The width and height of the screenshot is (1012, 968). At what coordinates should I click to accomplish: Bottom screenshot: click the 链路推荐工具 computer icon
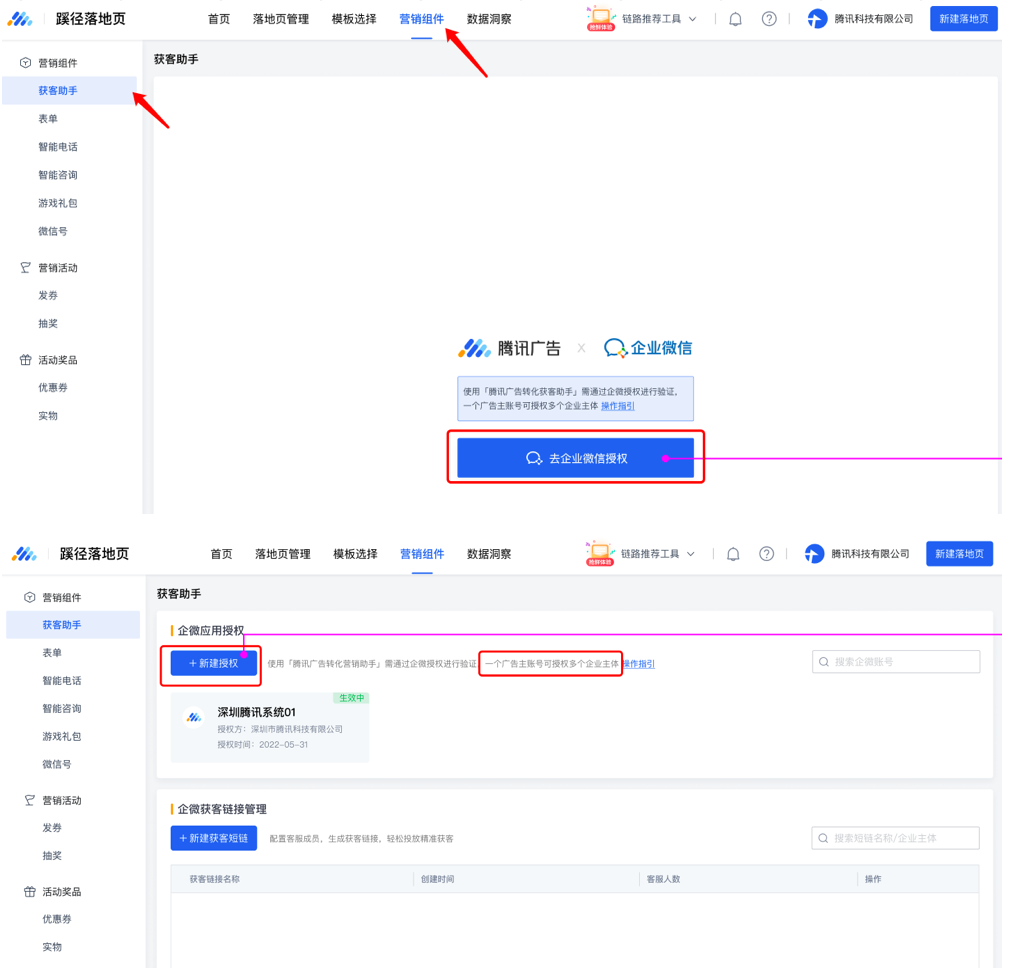[600, 554]
